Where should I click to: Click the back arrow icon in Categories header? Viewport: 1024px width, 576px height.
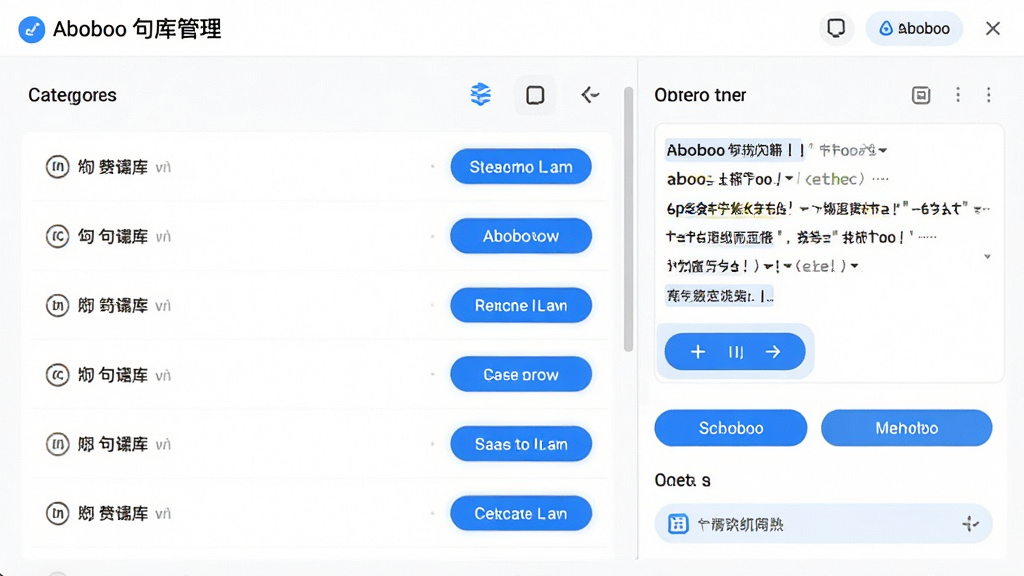pyautogui.click(x=590, y=95)
